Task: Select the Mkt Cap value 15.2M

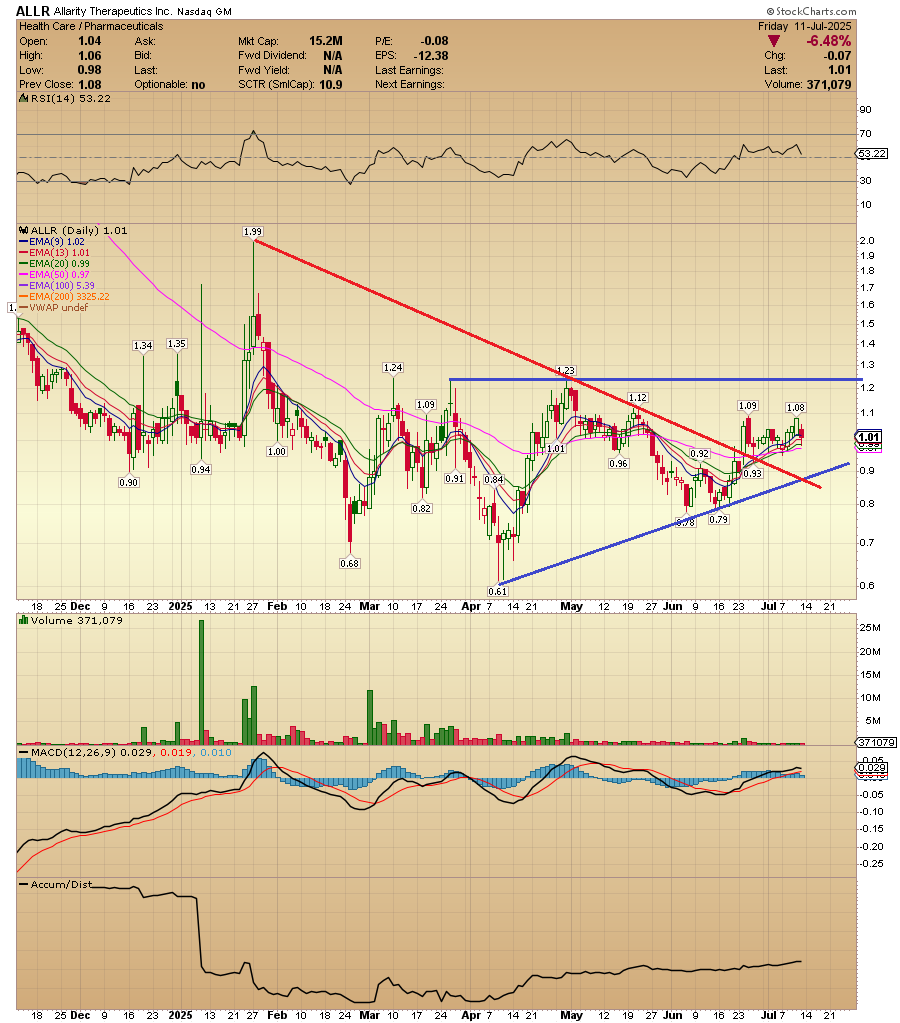Action: 326,41
